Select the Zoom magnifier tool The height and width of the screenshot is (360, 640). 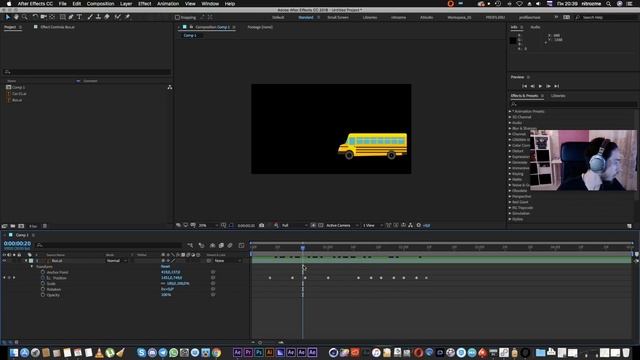click(x=25, y=17)
